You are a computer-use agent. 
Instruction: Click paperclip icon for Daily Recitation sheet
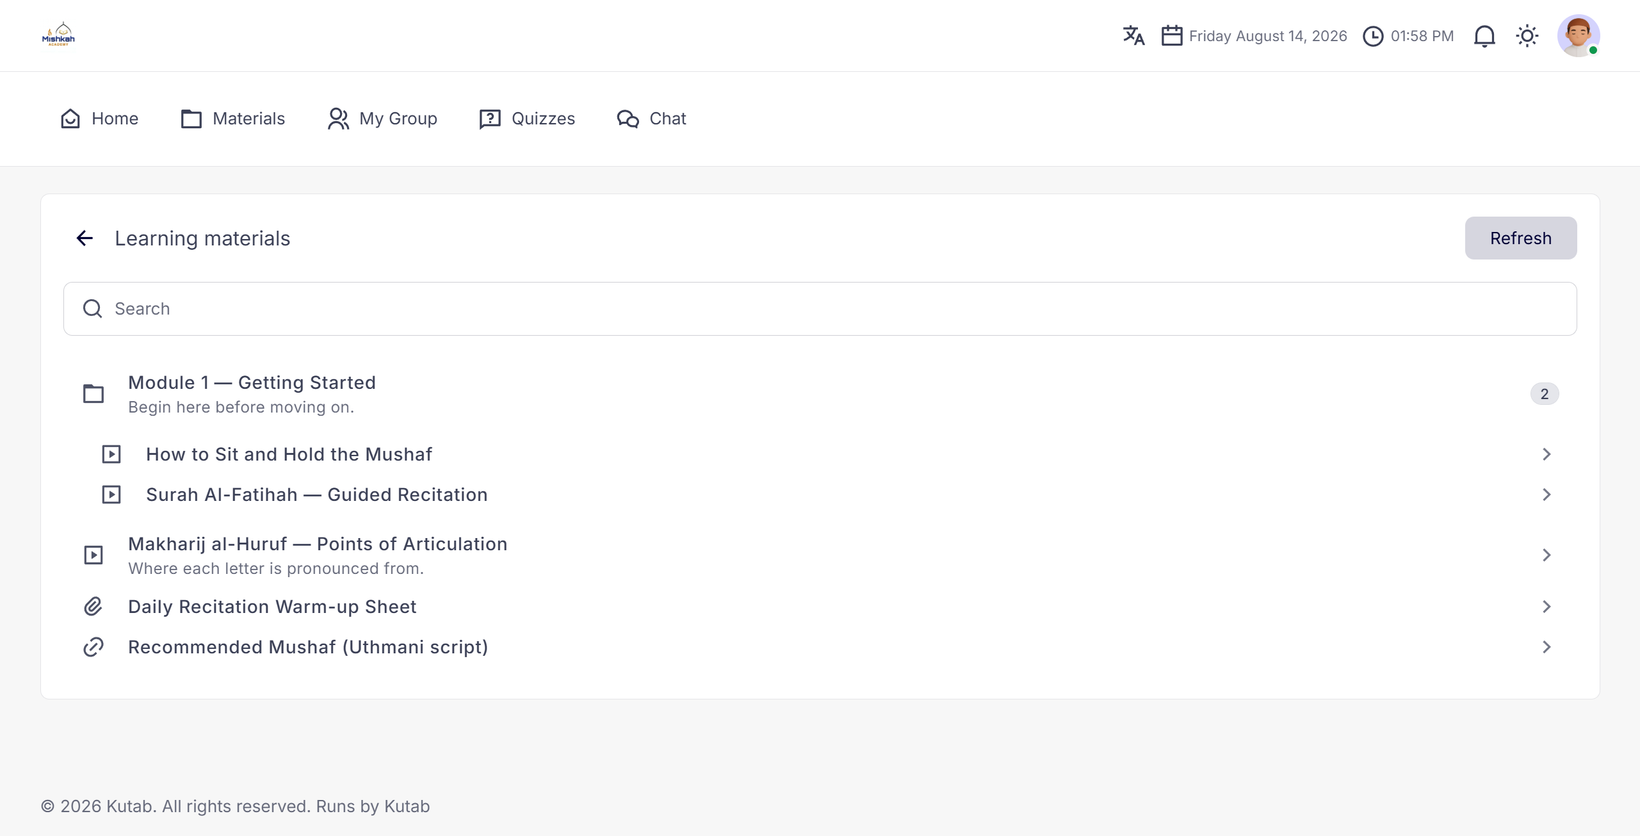[93, 607]
